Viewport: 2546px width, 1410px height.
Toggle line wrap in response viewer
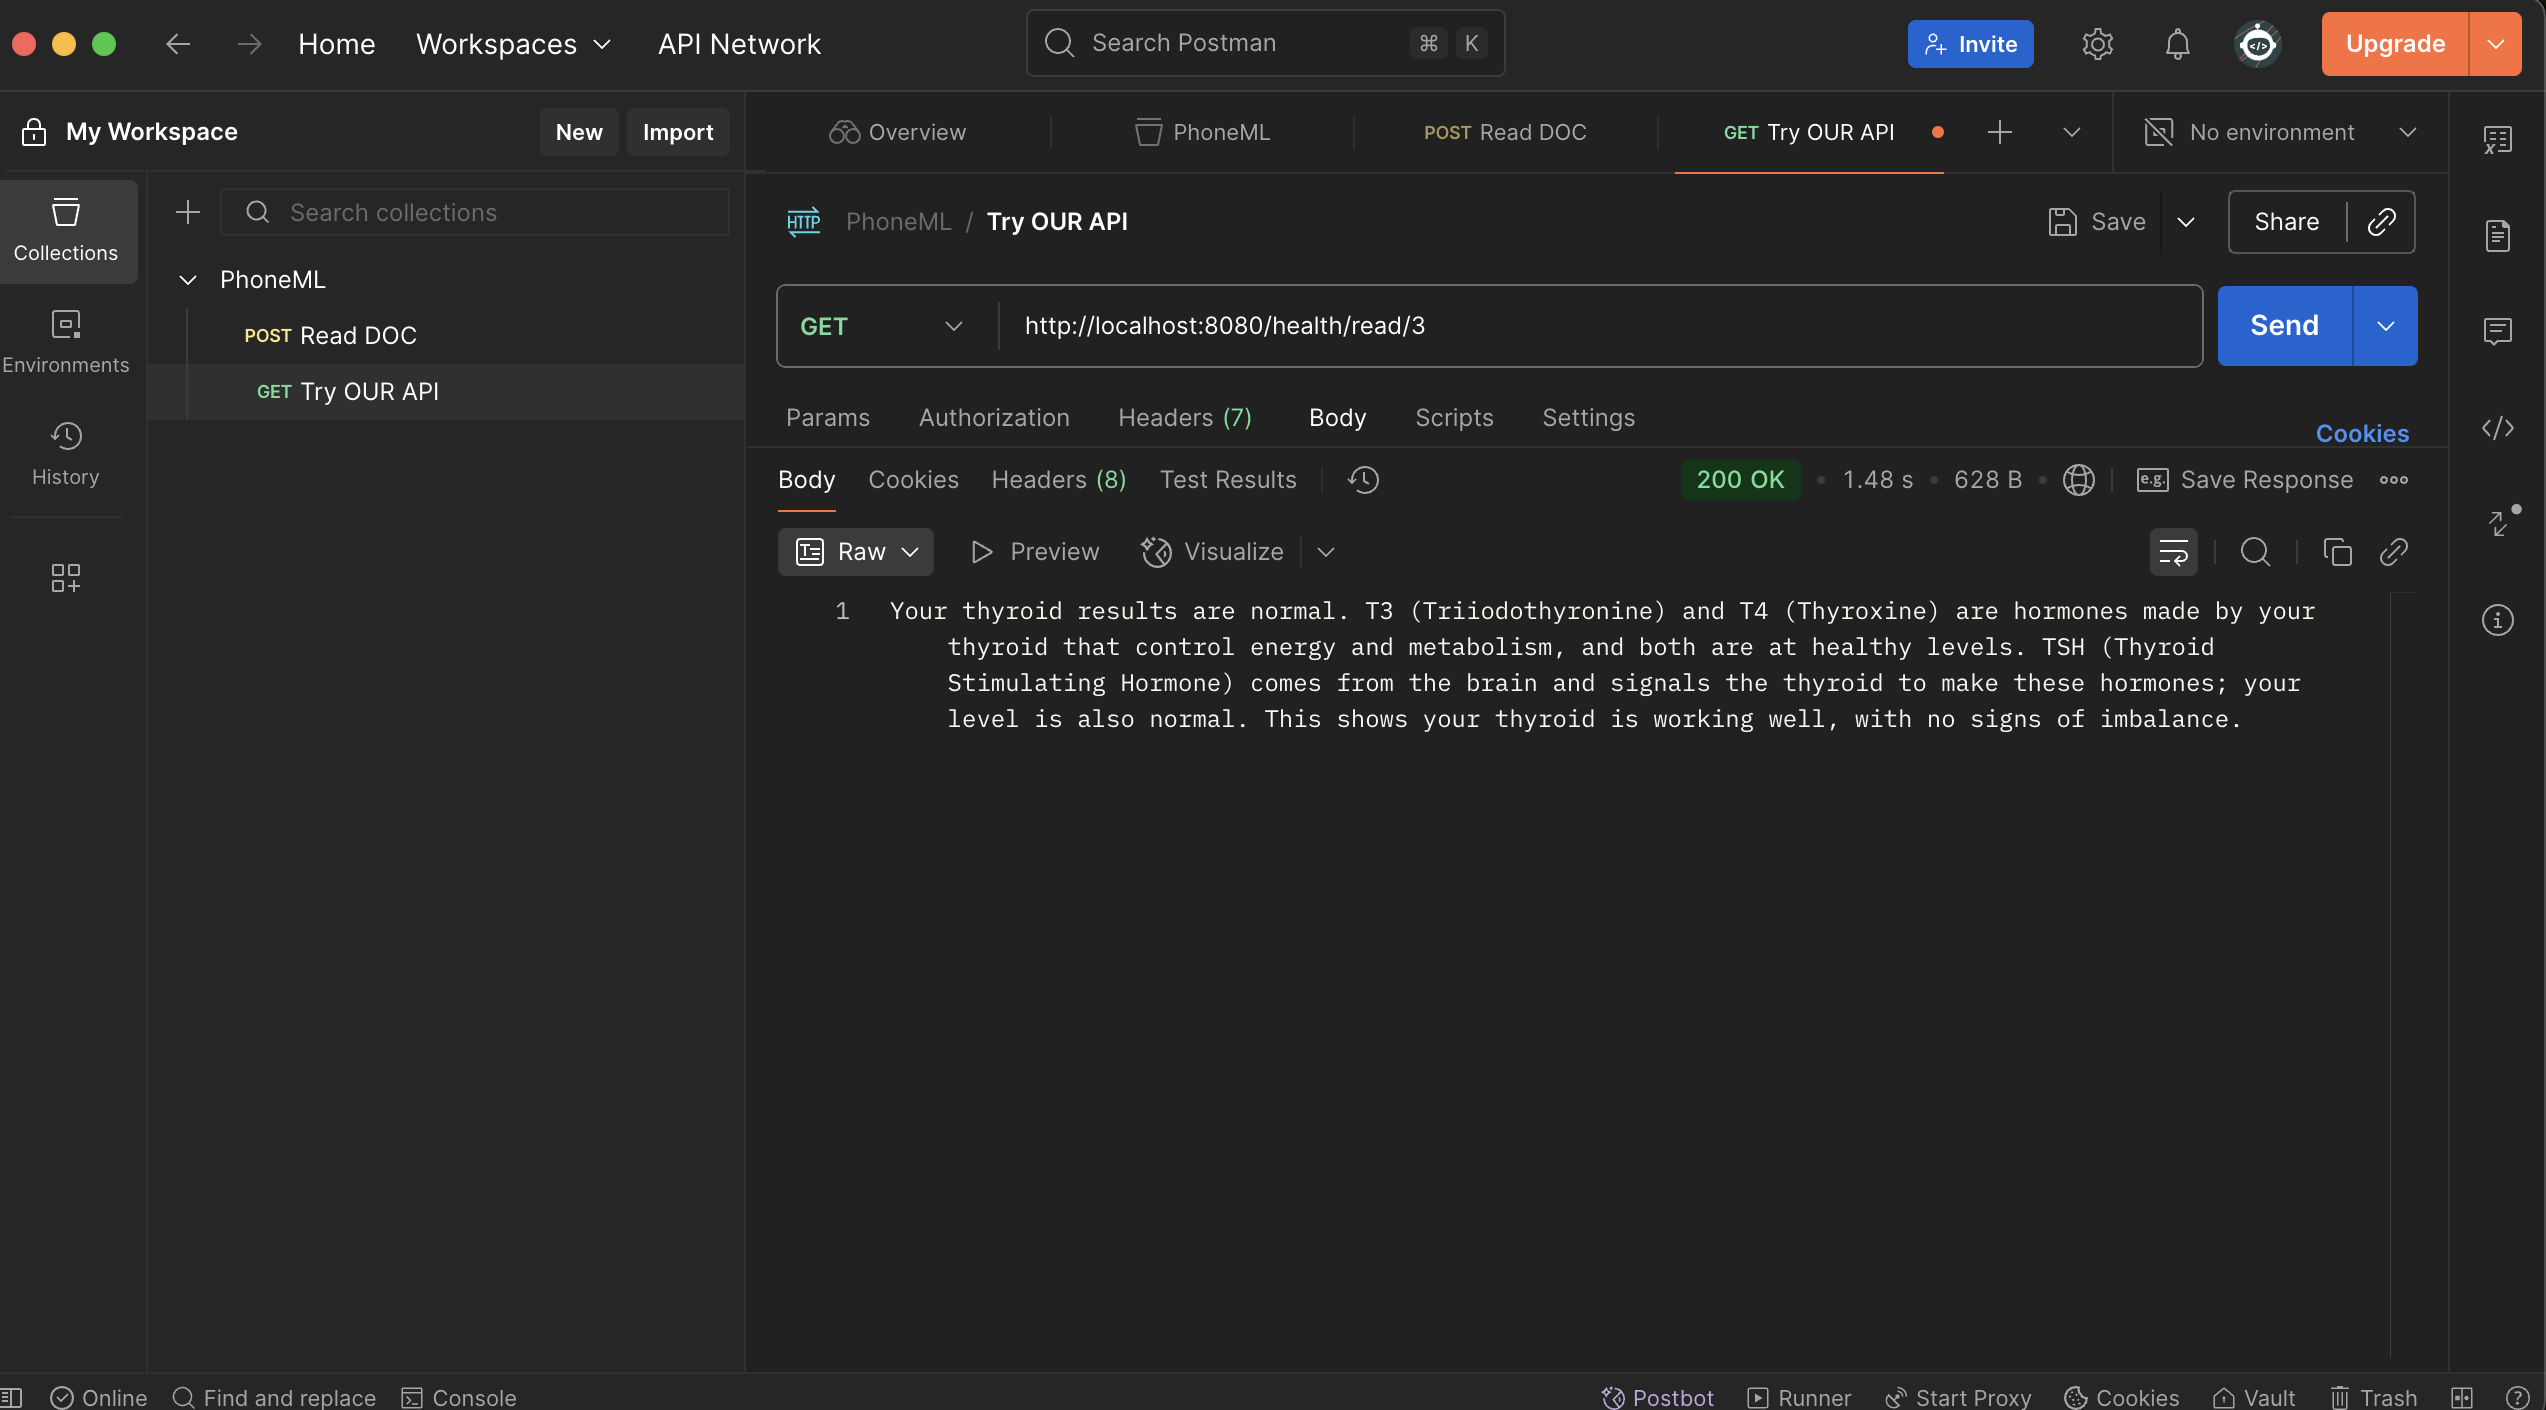2173,552
